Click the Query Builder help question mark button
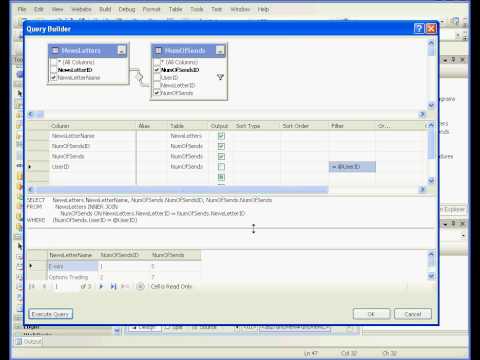The height and width of the screenshot is (360, 480). click(x=419, y=29)
